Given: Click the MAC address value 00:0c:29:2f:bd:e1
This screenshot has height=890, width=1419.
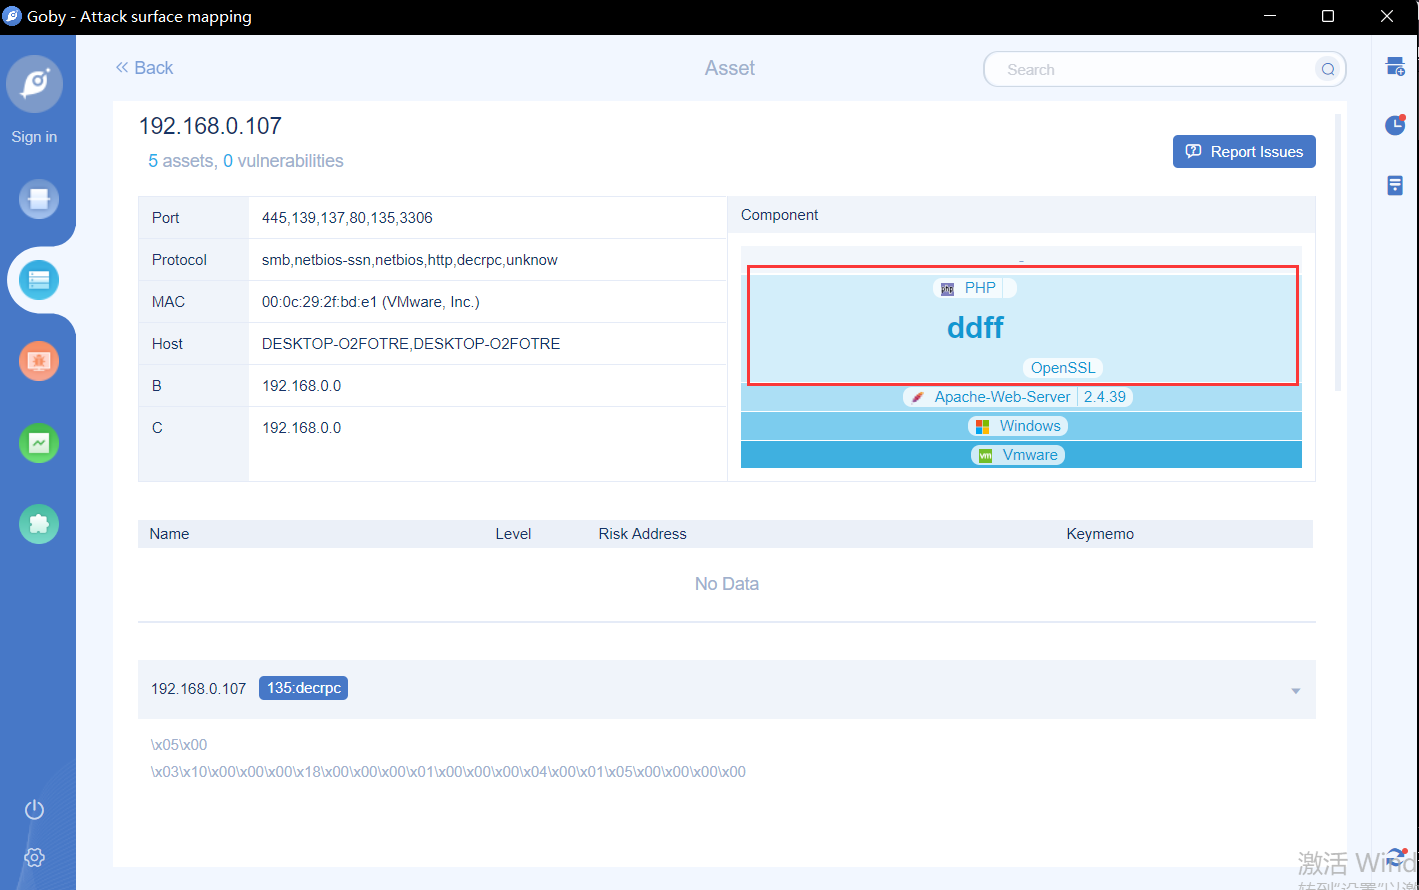Looking at the screenshot, I should (x=370, y=302).
